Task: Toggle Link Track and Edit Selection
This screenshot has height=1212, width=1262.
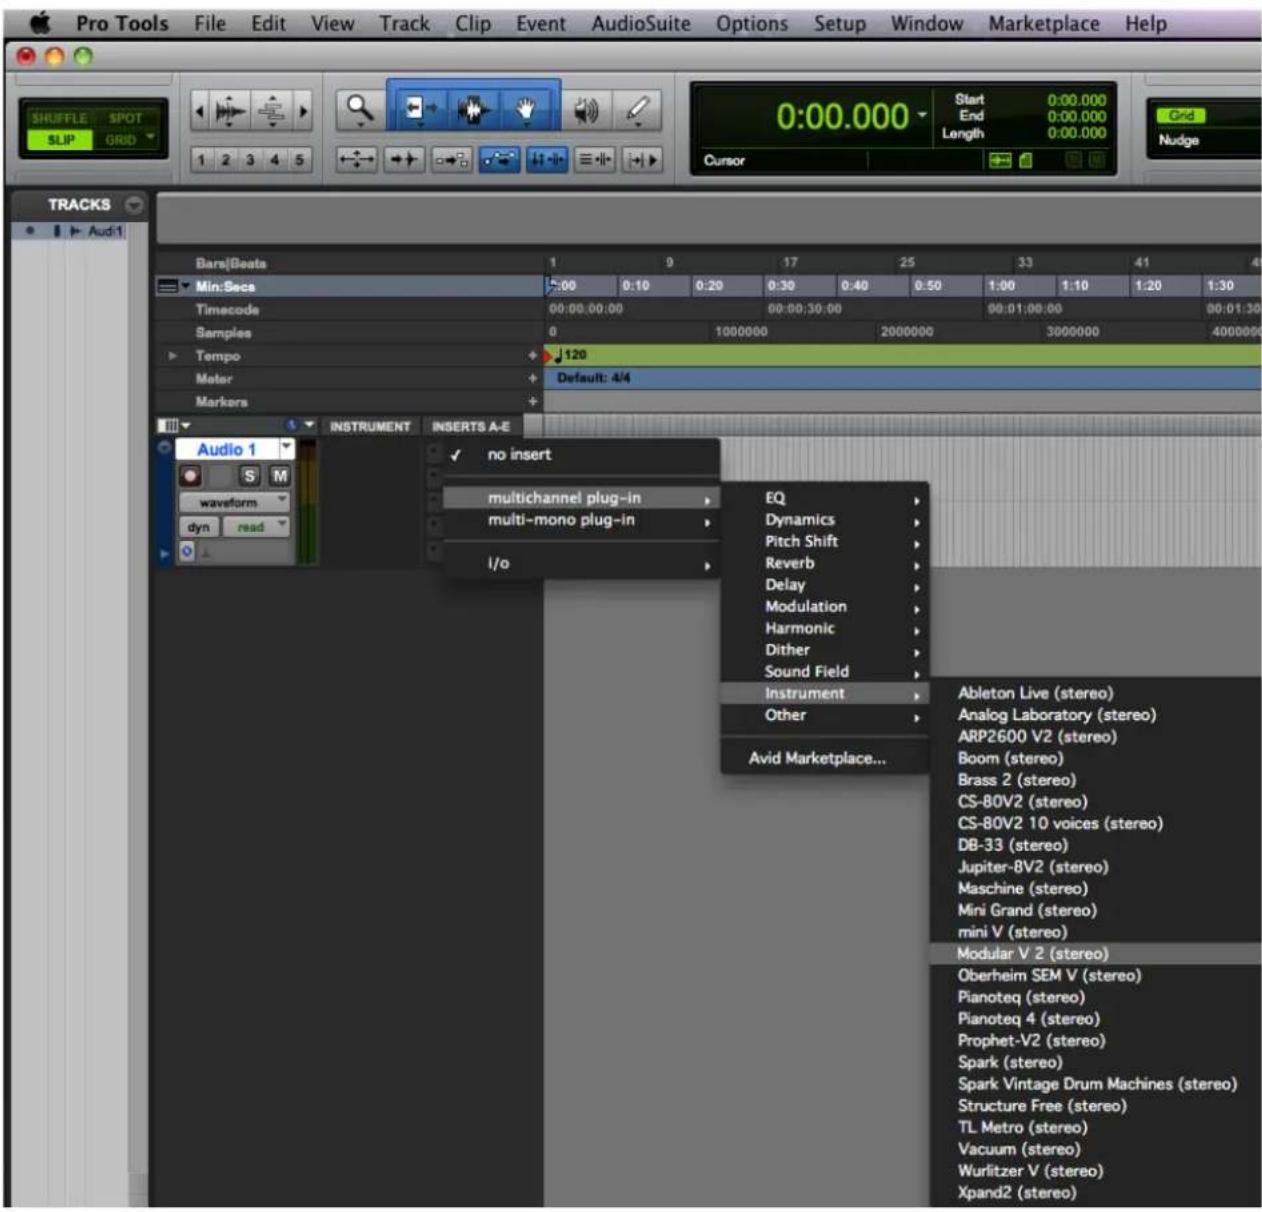Action: 595,159
